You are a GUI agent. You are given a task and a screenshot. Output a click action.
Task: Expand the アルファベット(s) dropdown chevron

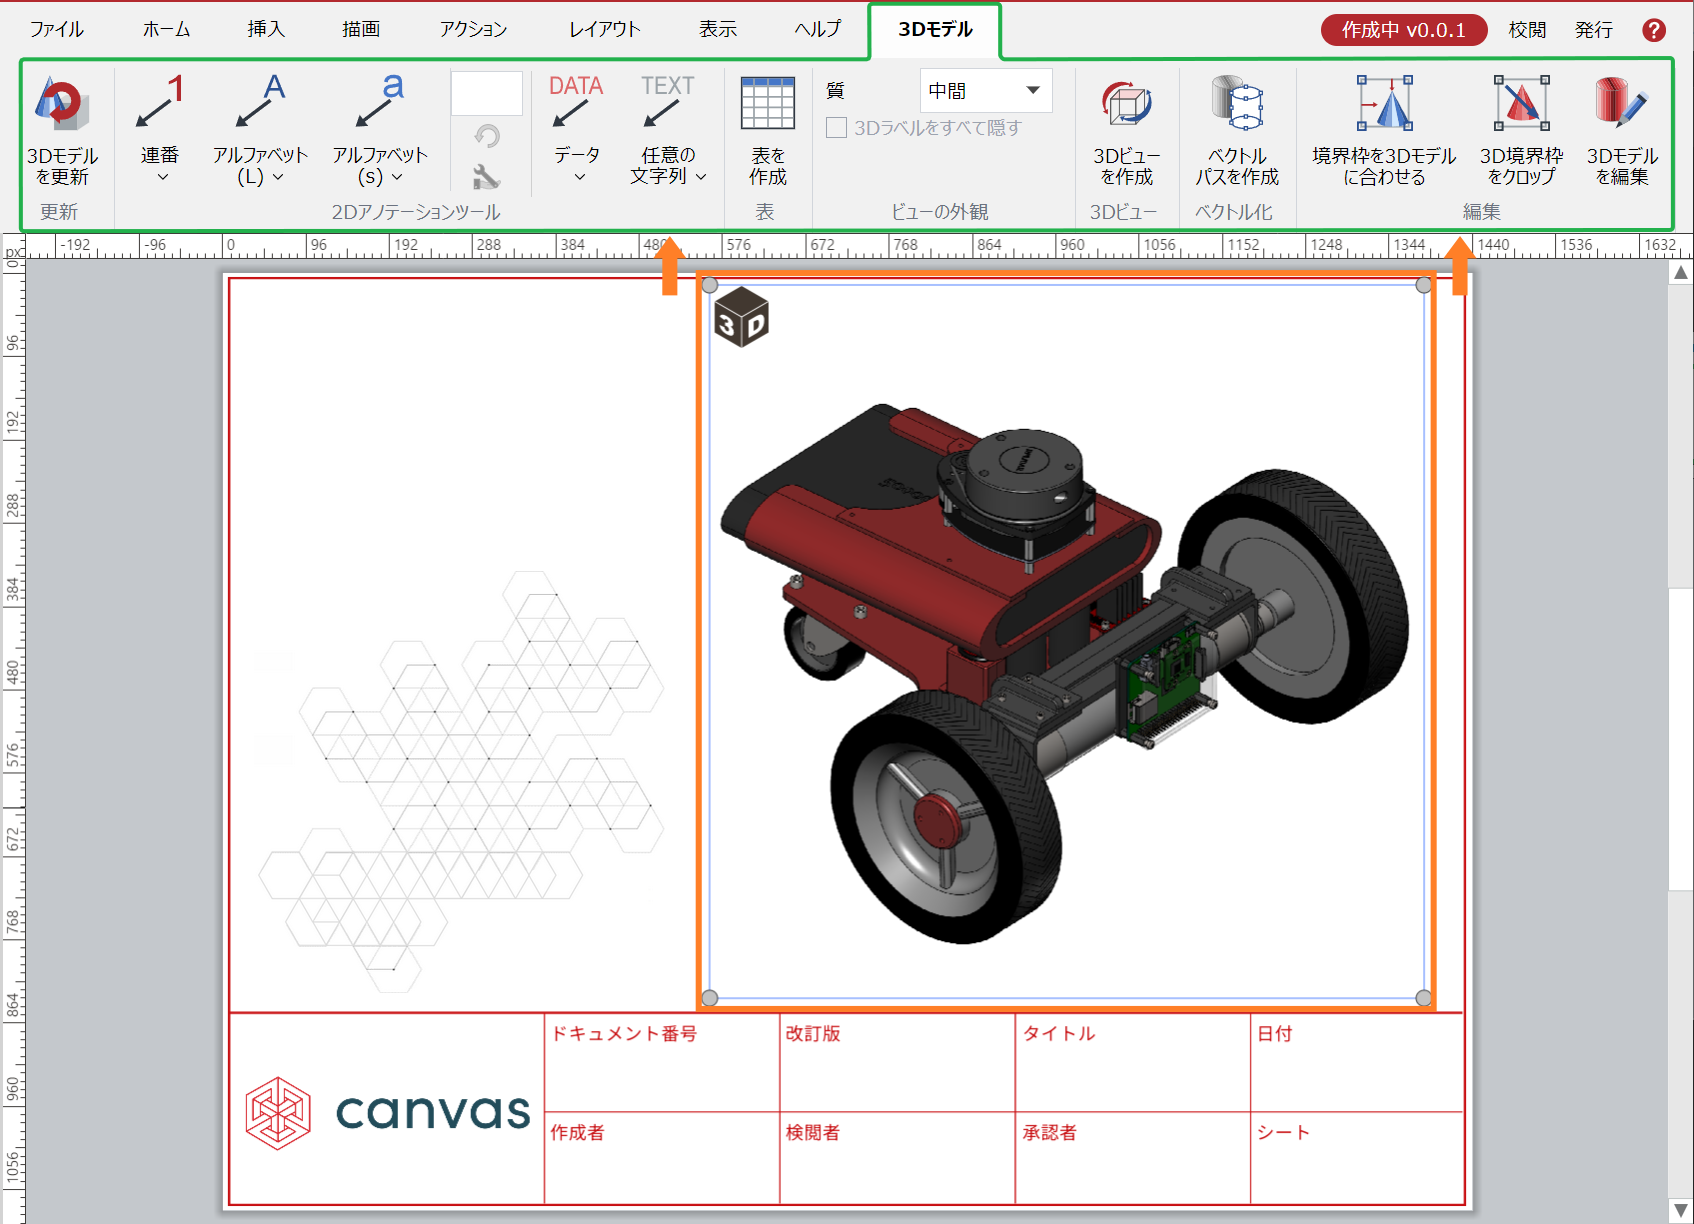(x=397, y=177)
